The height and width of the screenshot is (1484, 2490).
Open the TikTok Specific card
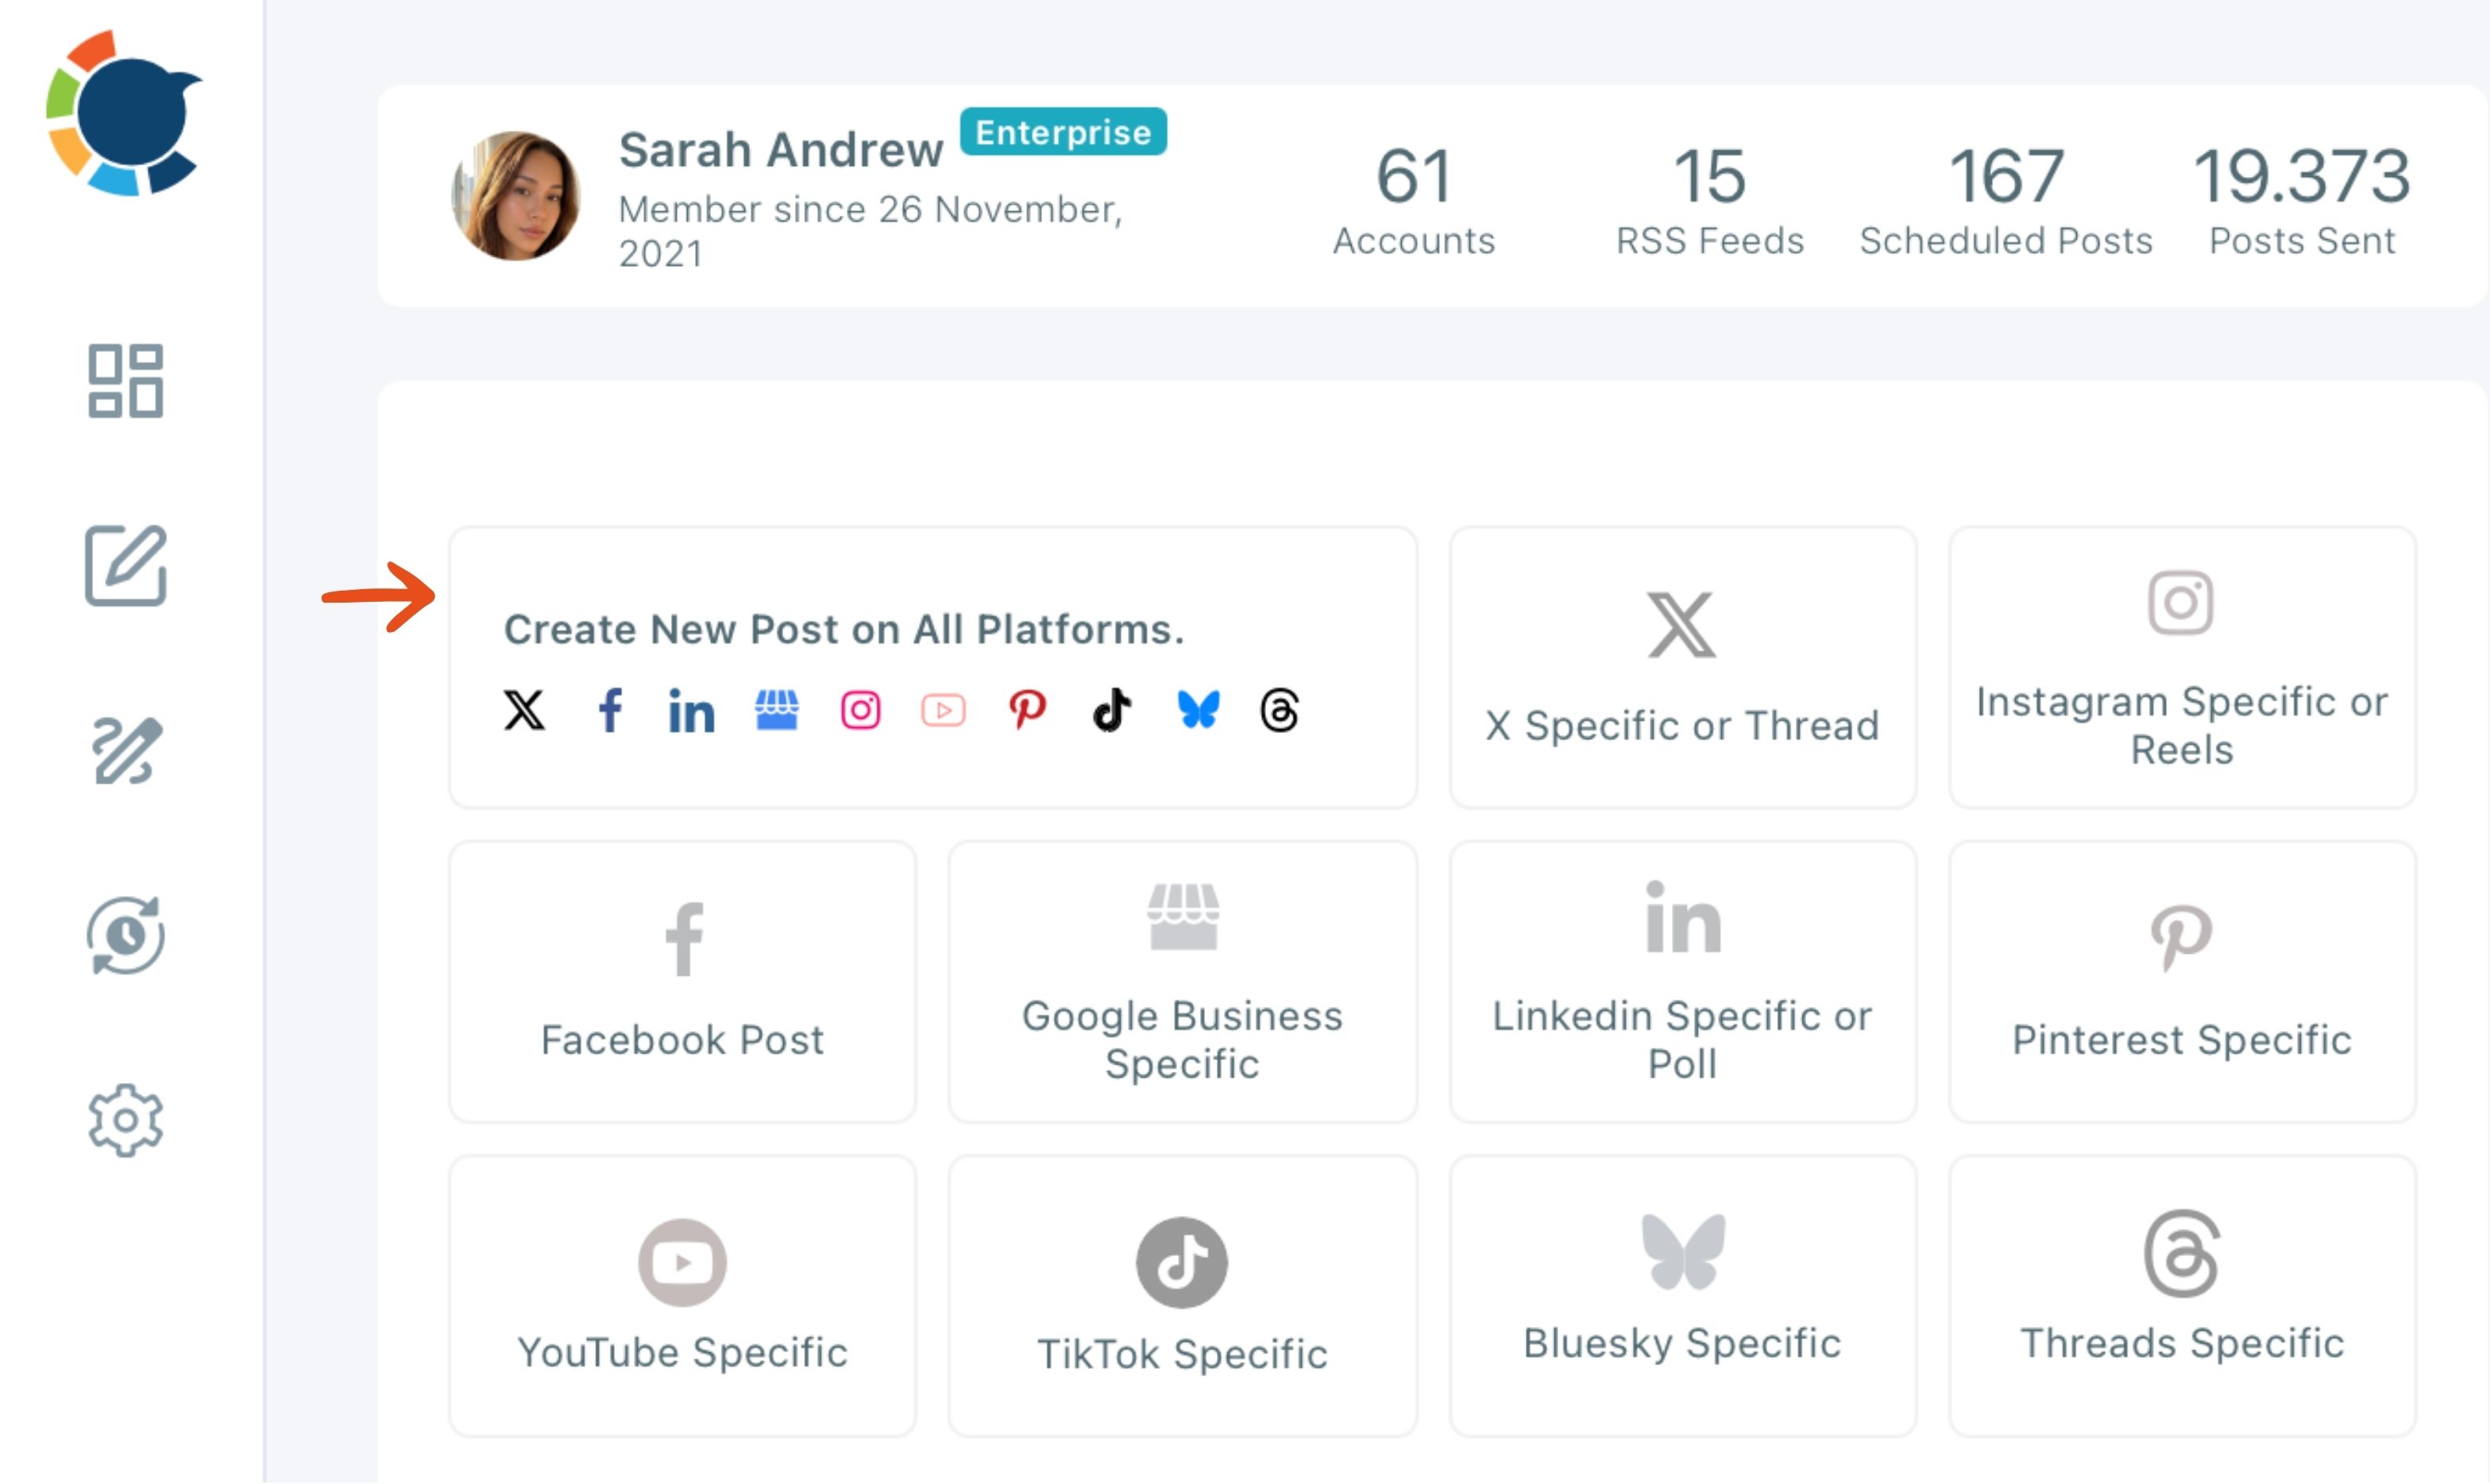1183,1296
